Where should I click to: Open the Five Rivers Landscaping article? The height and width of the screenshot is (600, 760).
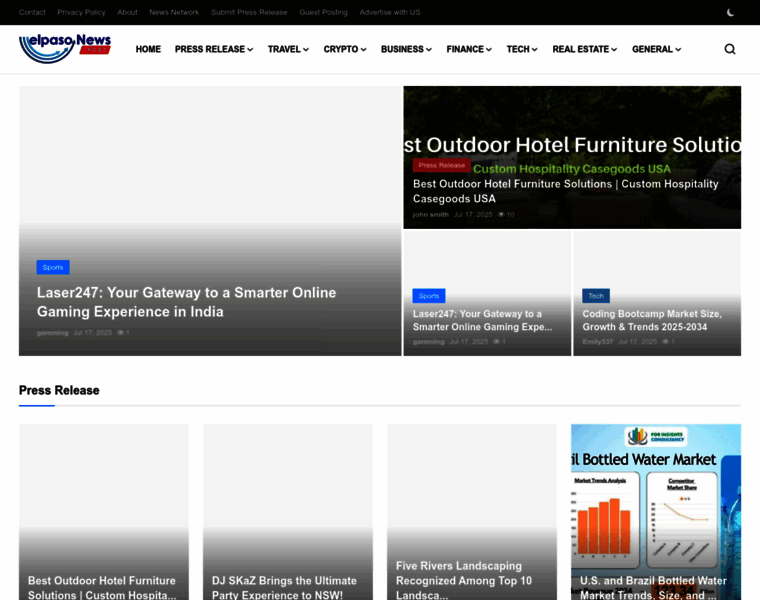tap(464, 580)
